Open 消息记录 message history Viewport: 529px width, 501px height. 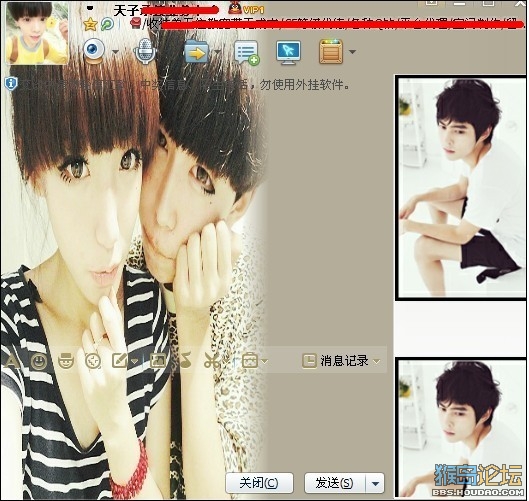[335, 361]
